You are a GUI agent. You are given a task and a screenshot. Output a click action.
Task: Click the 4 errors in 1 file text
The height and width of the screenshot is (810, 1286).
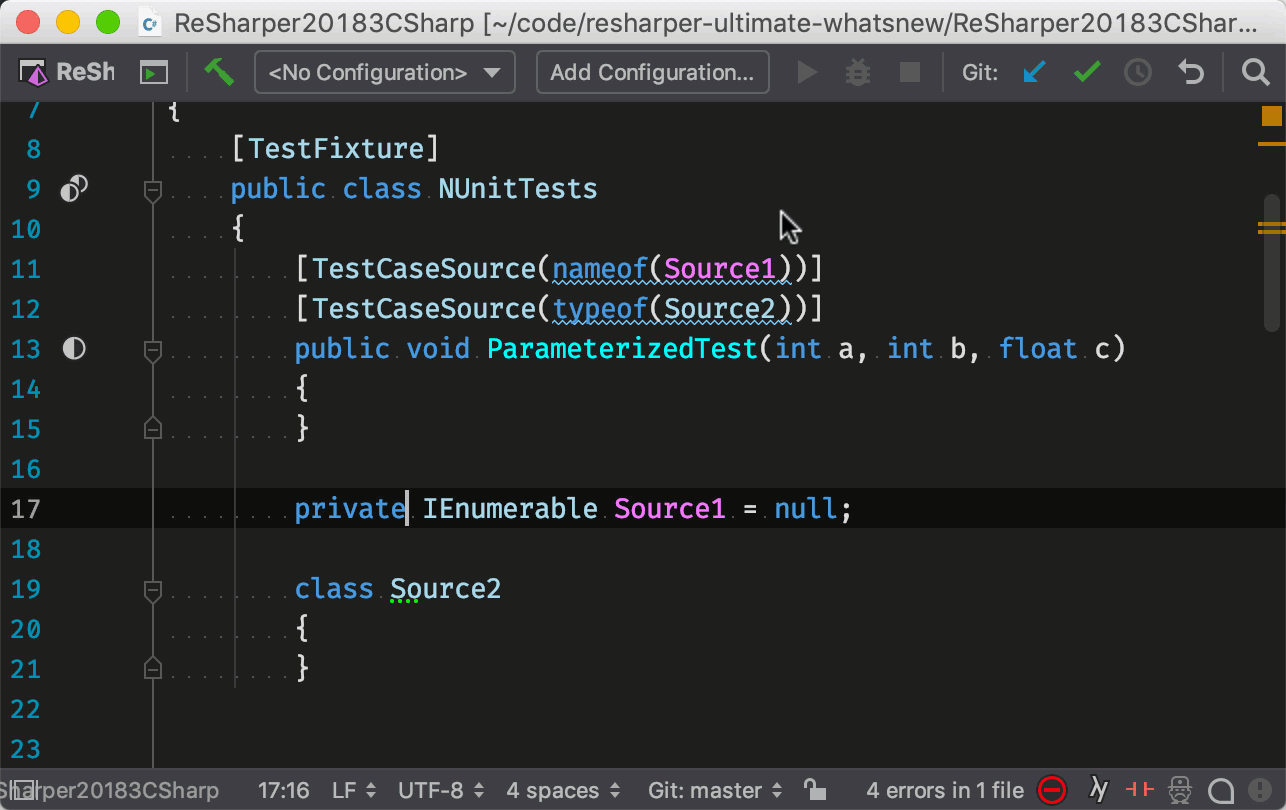pos(945,790)
